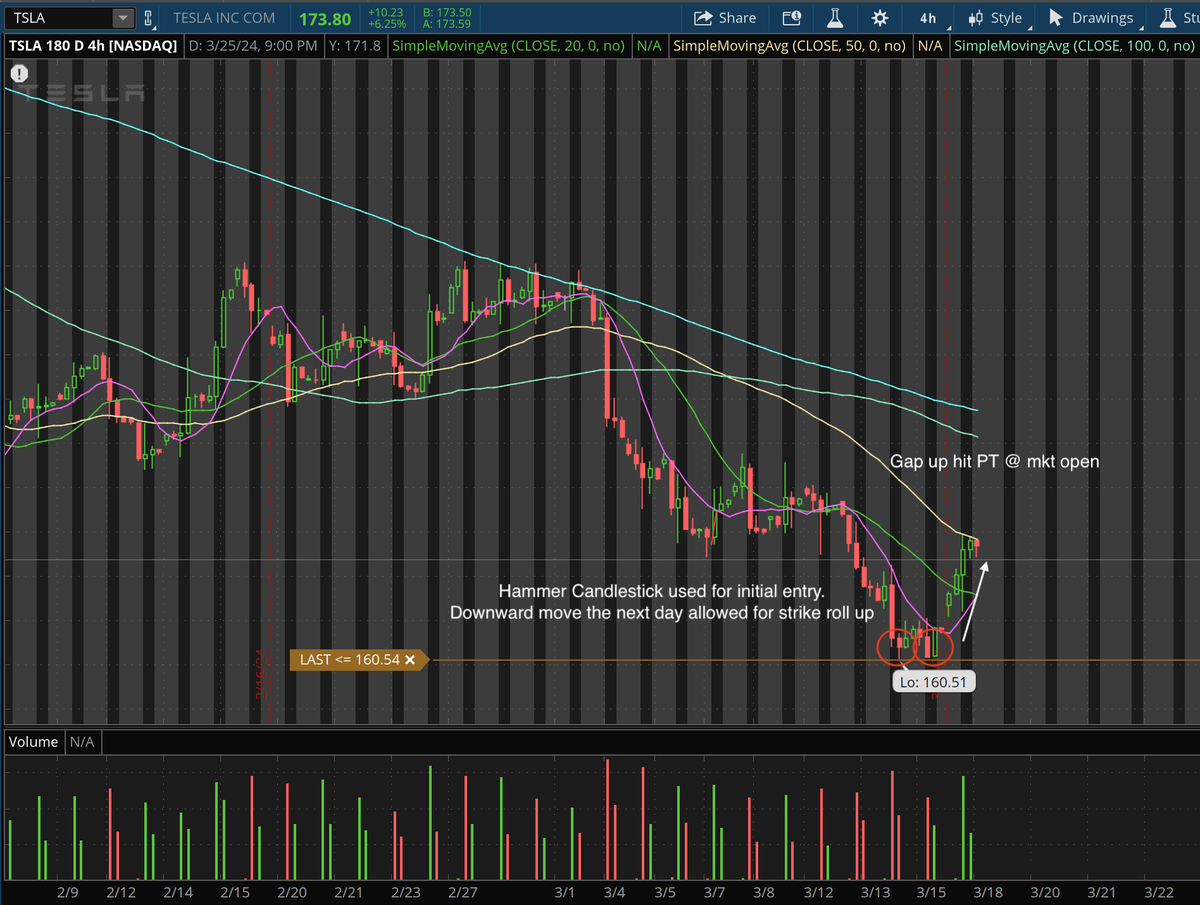Open the Style menu

(x=995, y=18)
